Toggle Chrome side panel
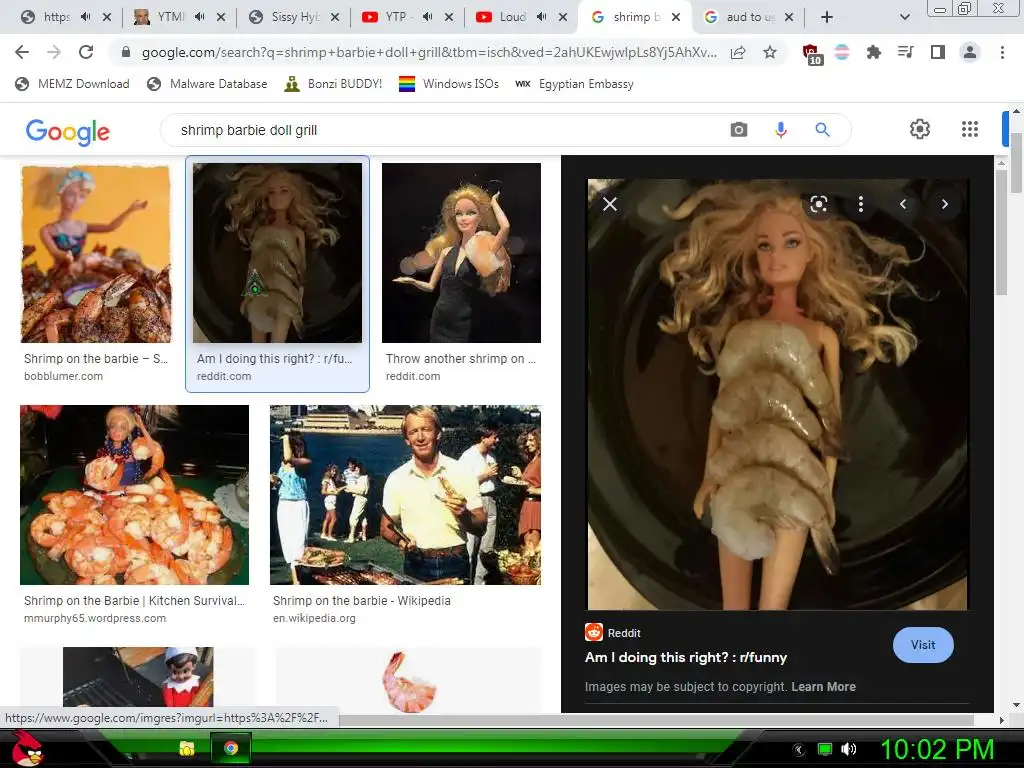The image size is (1024, 768). [x=938, y=52]
